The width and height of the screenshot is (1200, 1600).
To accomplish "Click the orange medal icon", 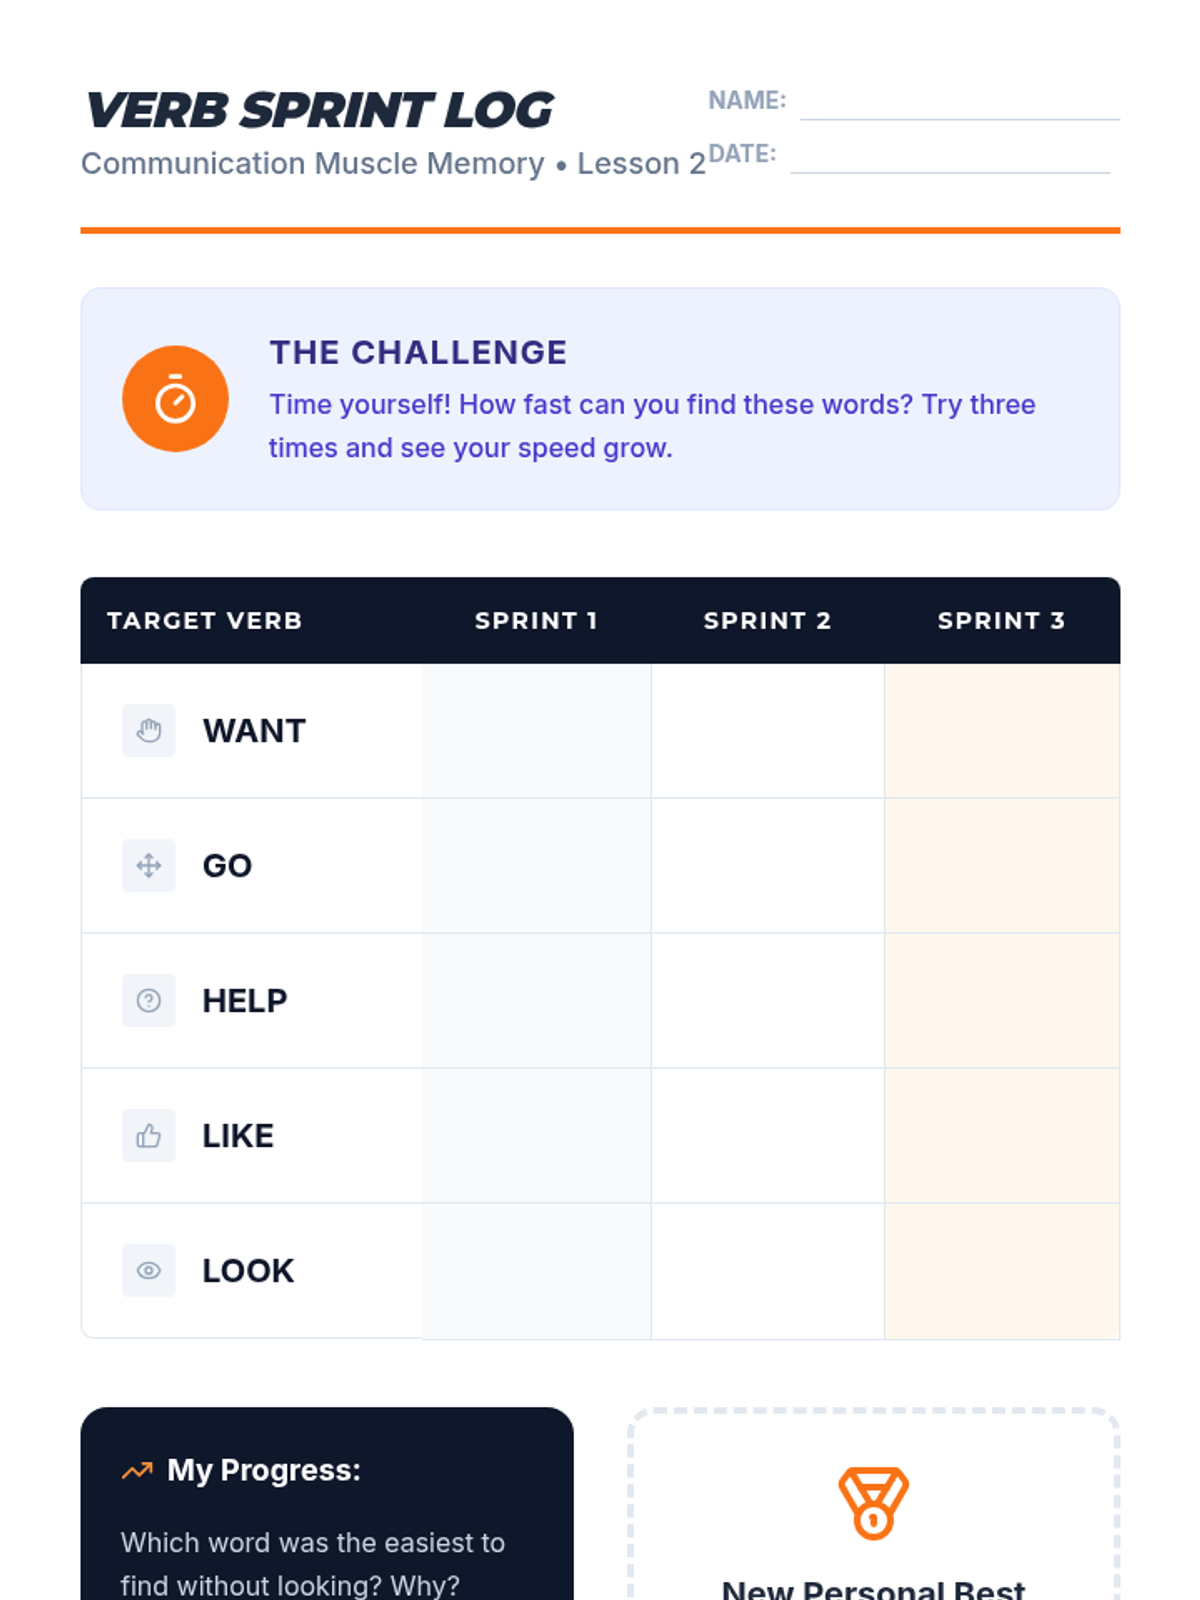I will (873, 1503).
